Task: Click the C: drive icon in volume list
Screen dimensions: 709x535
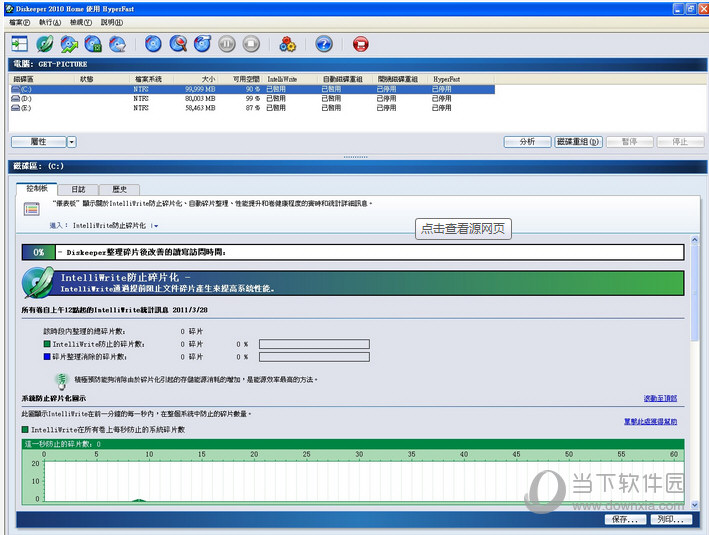Action: pos(16,90)
